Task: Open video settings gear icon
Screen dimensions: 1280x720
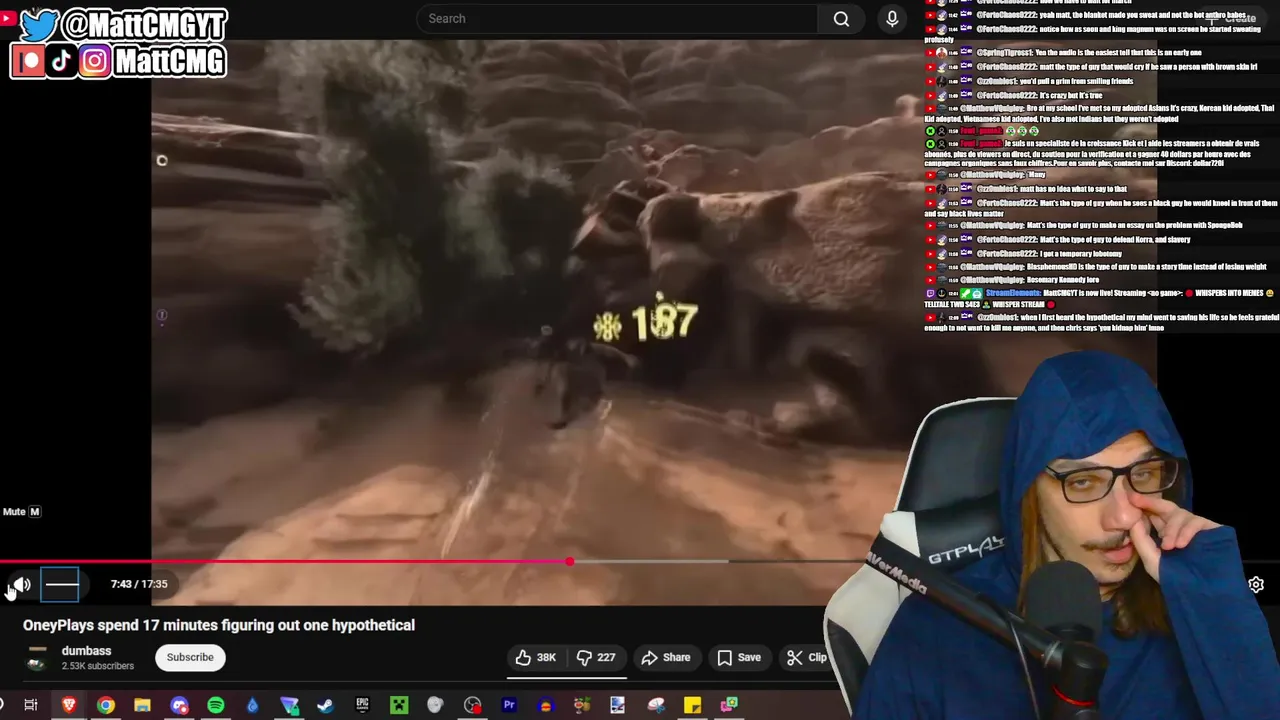Action: (1256, 585)
